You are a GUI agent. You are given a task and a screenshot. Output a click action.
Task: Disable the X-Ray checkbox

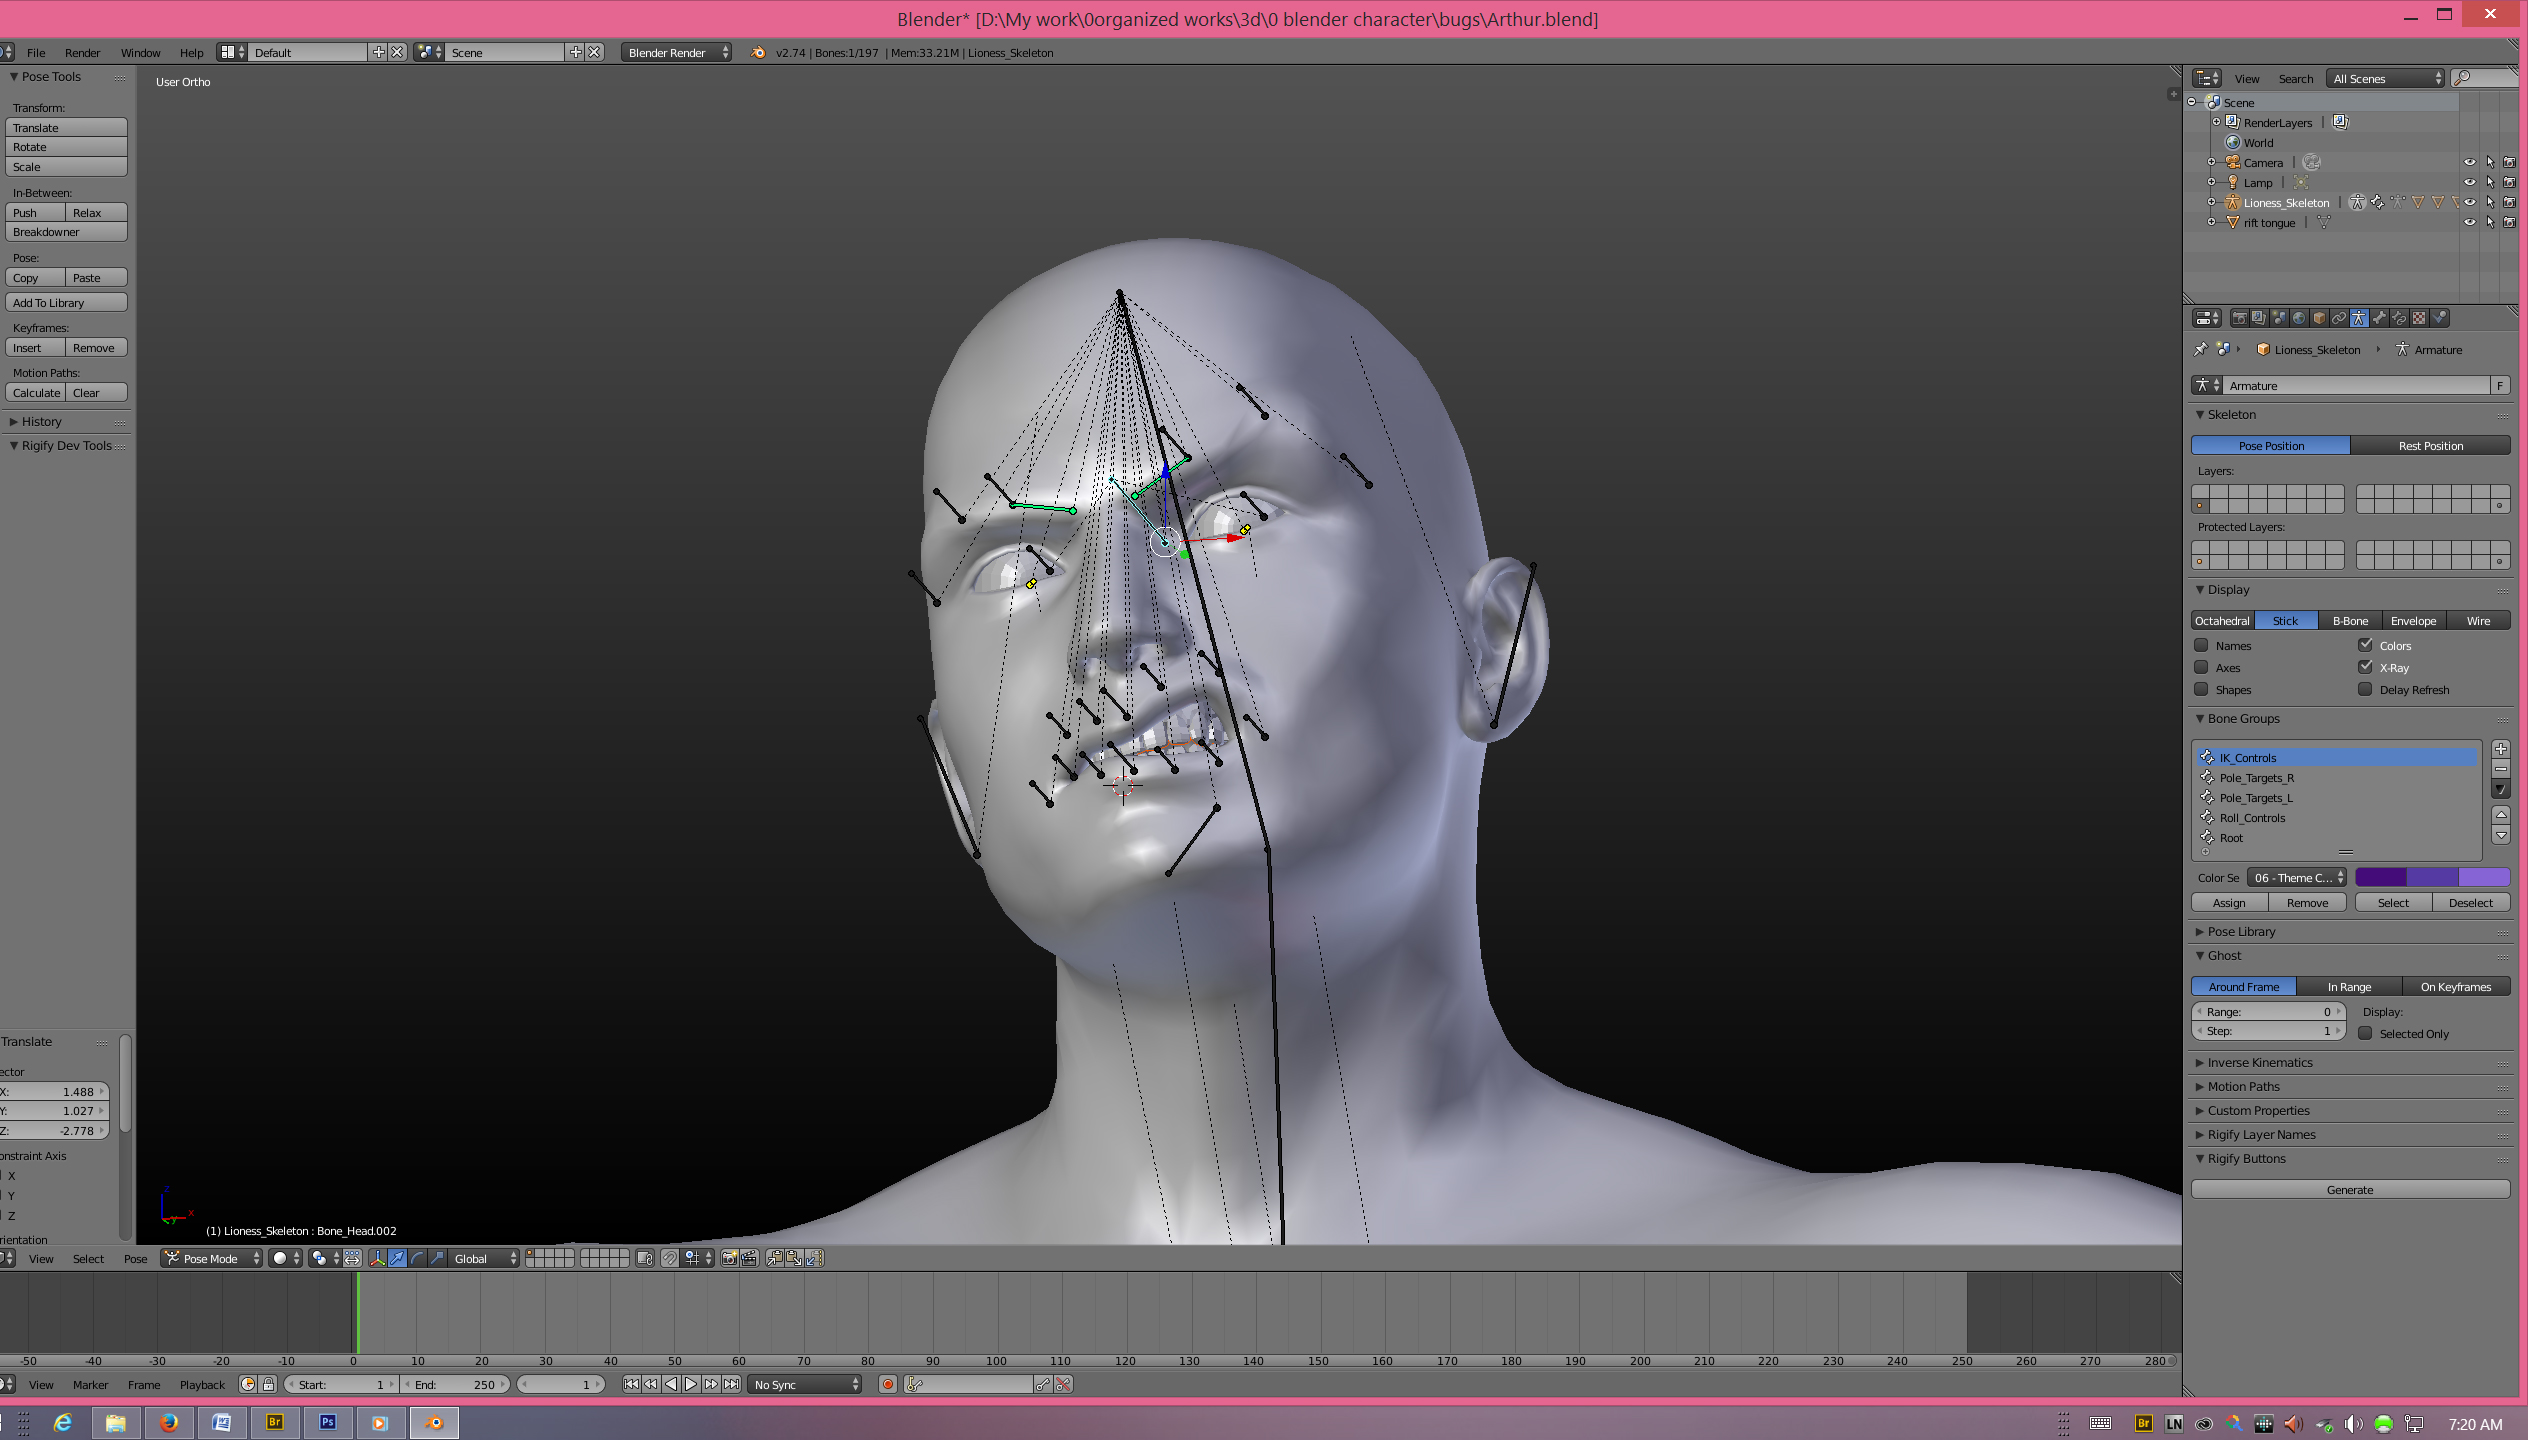pyautogui.click(x=2365, y=667)
